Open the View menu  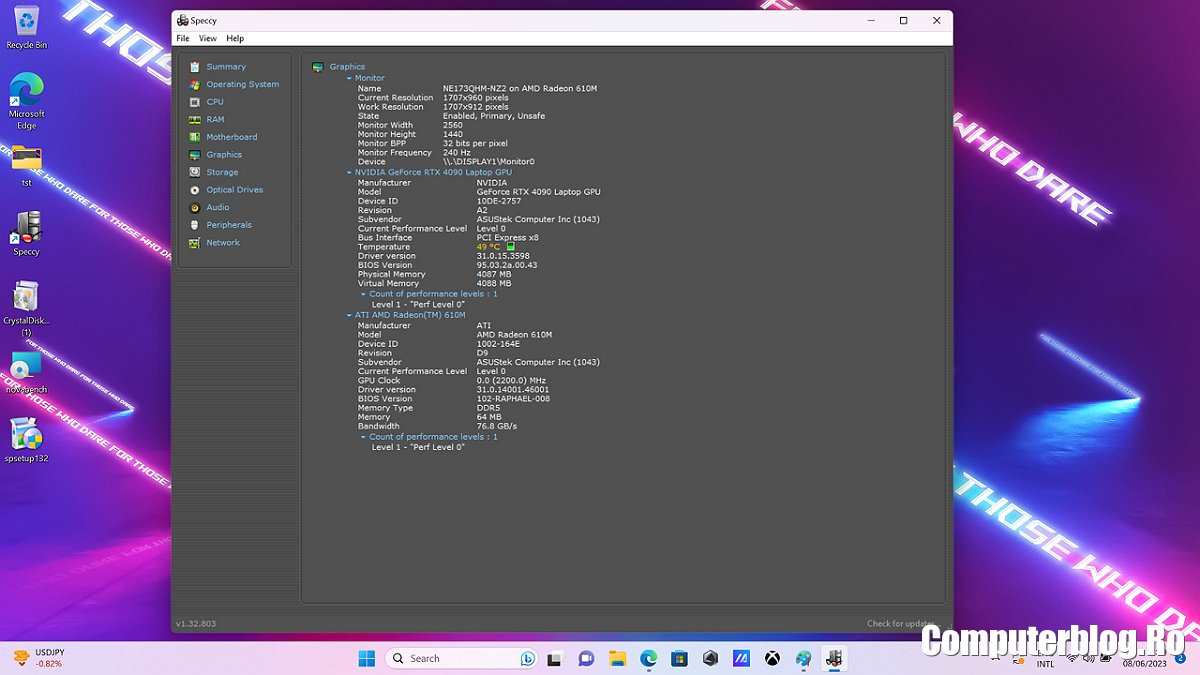(207, 38)
